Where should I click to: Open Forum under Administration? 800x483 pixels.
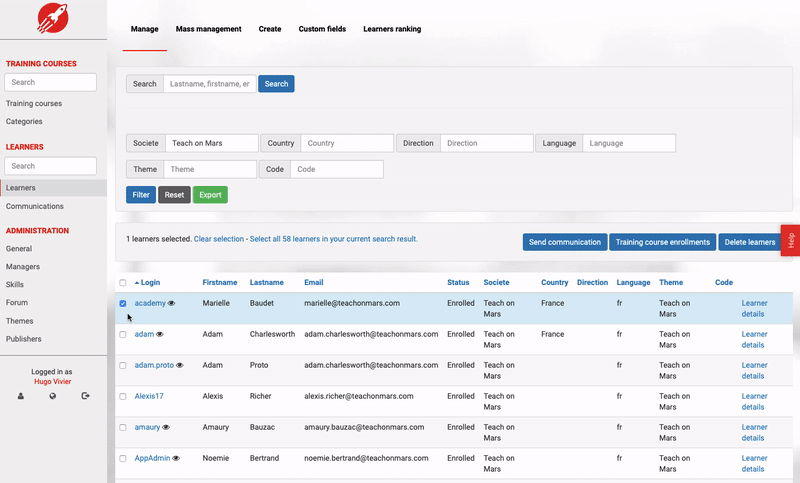[17, 302]
